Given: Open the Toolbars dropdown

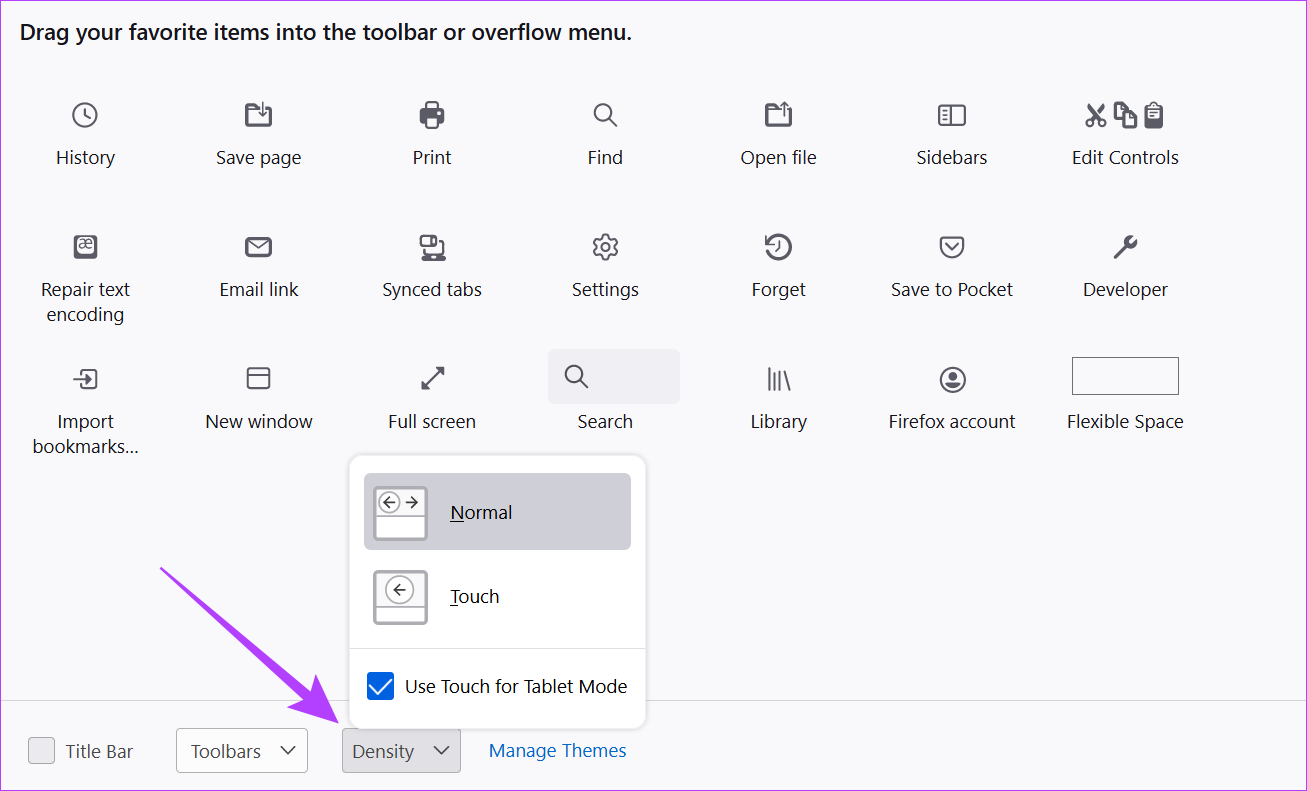Looking at the screenshot, I should pyautogui.click(x=242, y=751).
